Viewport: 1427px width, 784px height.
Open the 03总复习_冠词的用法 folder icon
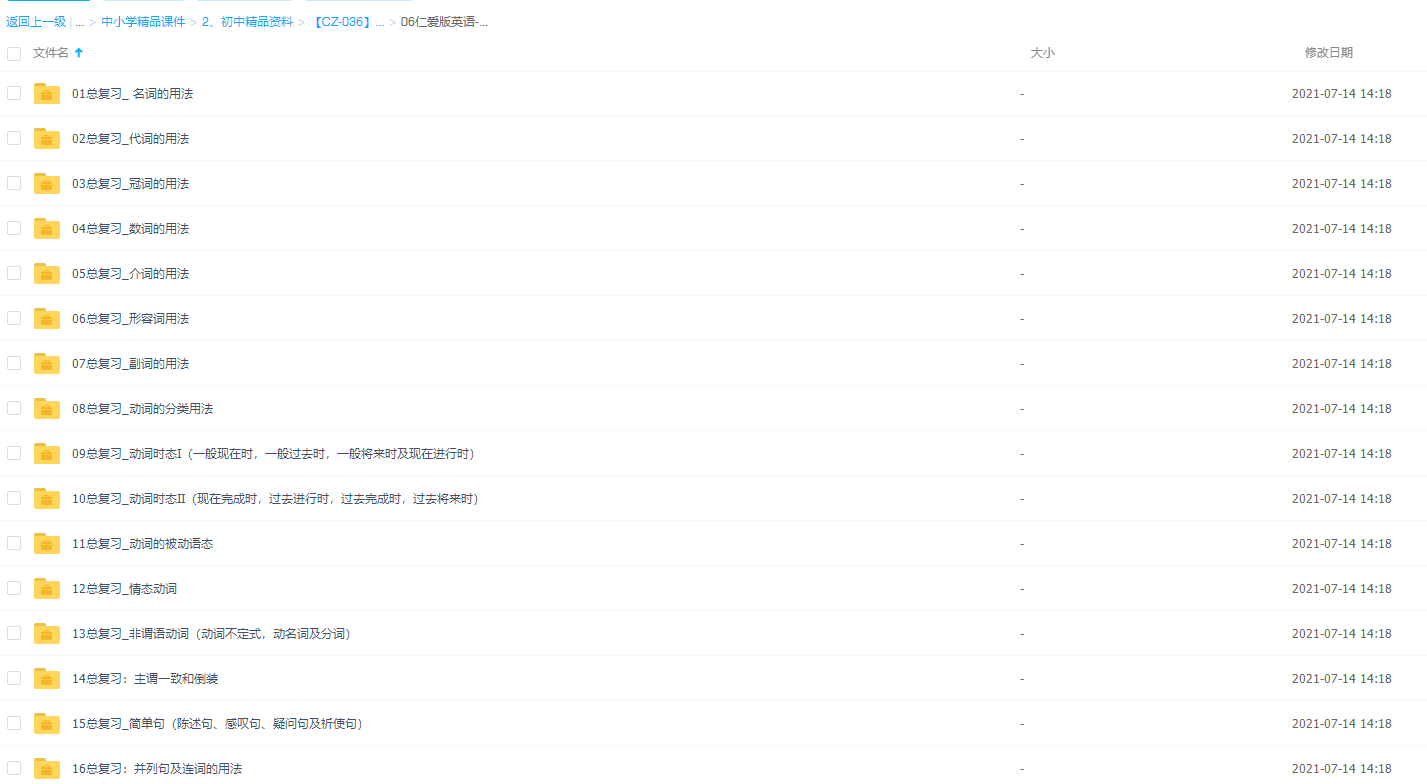47,184
